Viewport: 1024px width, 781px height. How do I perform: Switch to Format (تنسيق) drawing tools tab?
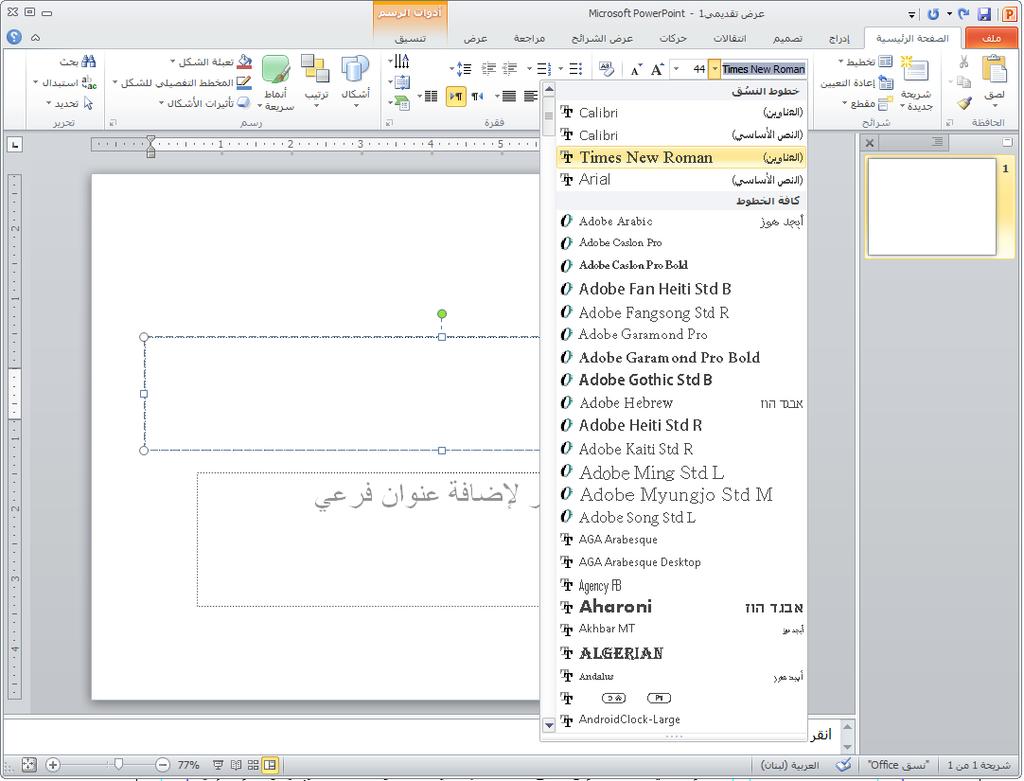point(411,39)
